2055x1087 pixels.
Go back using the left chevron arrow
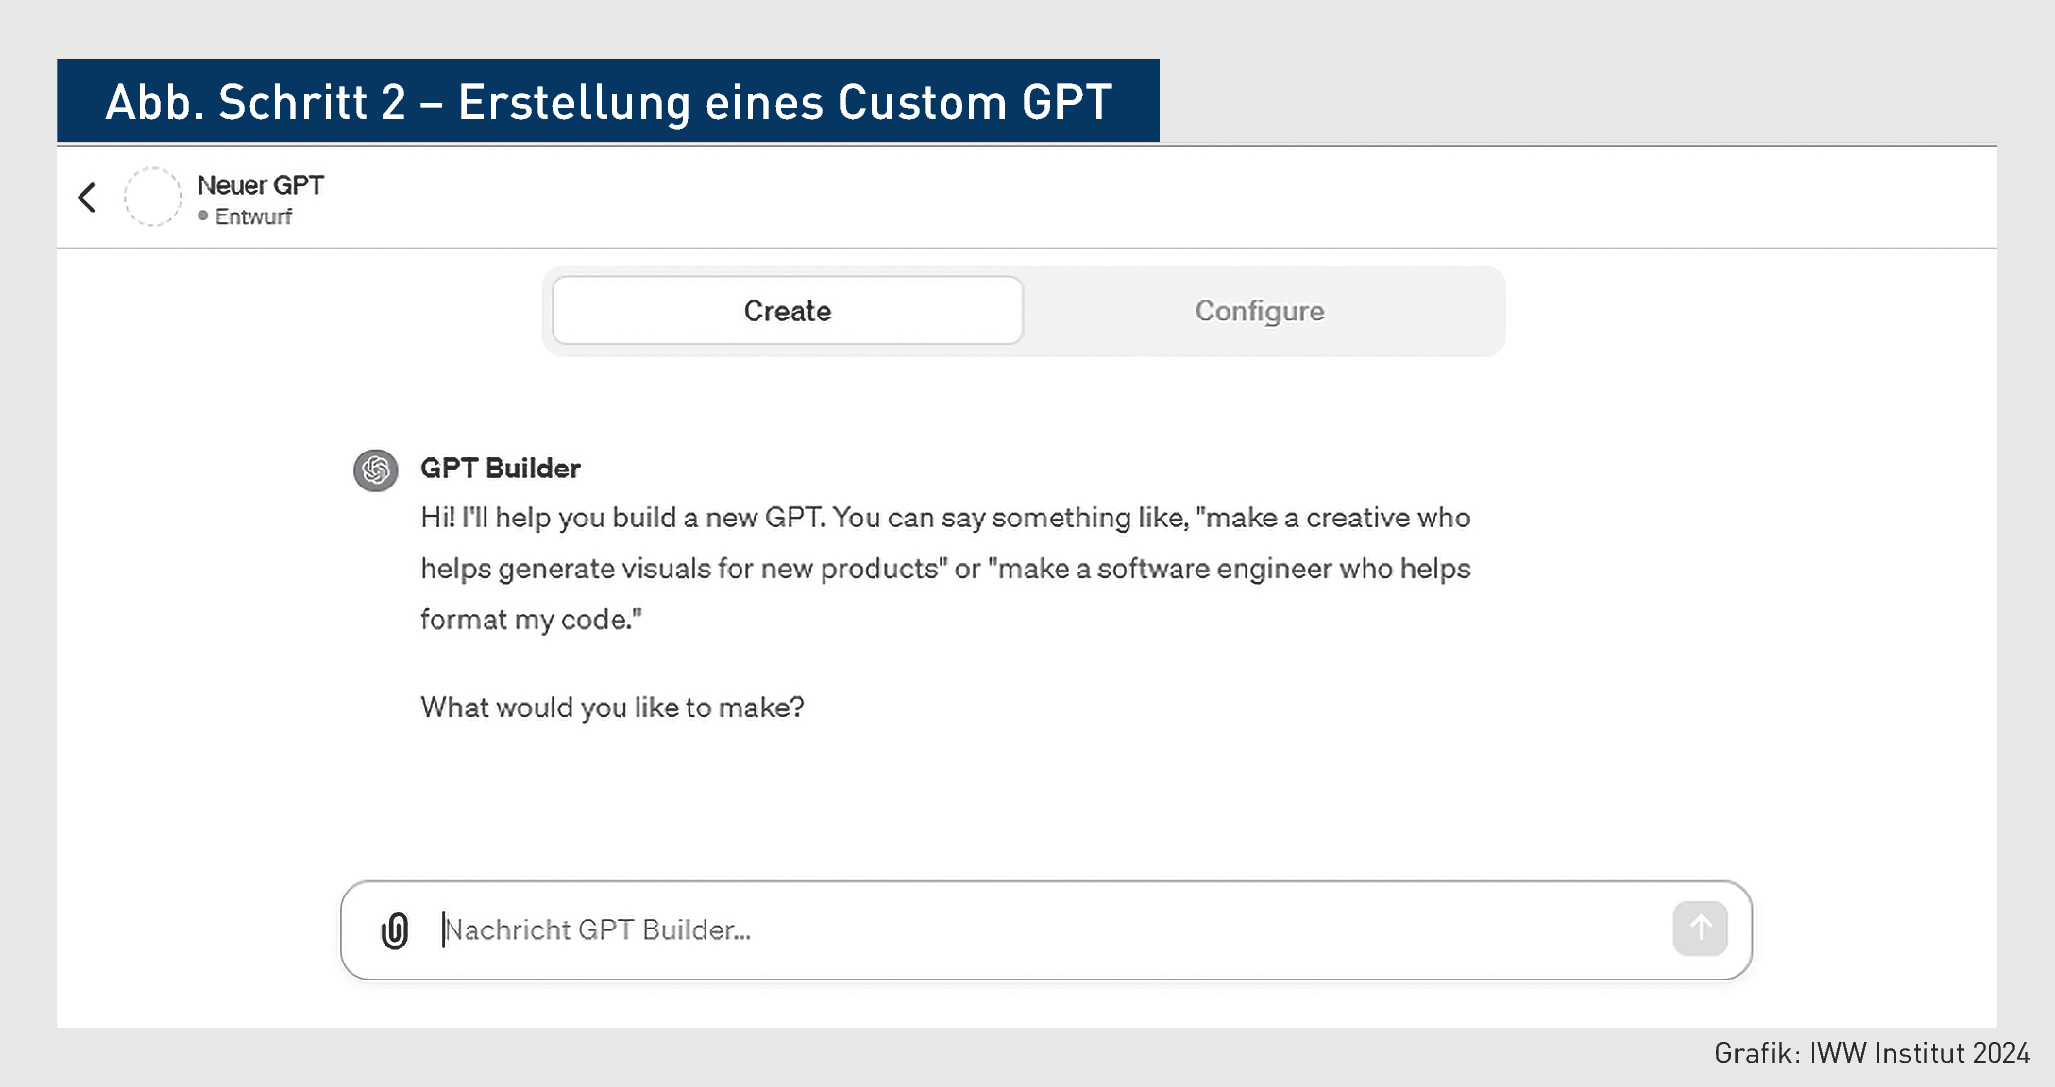point(88,197)
